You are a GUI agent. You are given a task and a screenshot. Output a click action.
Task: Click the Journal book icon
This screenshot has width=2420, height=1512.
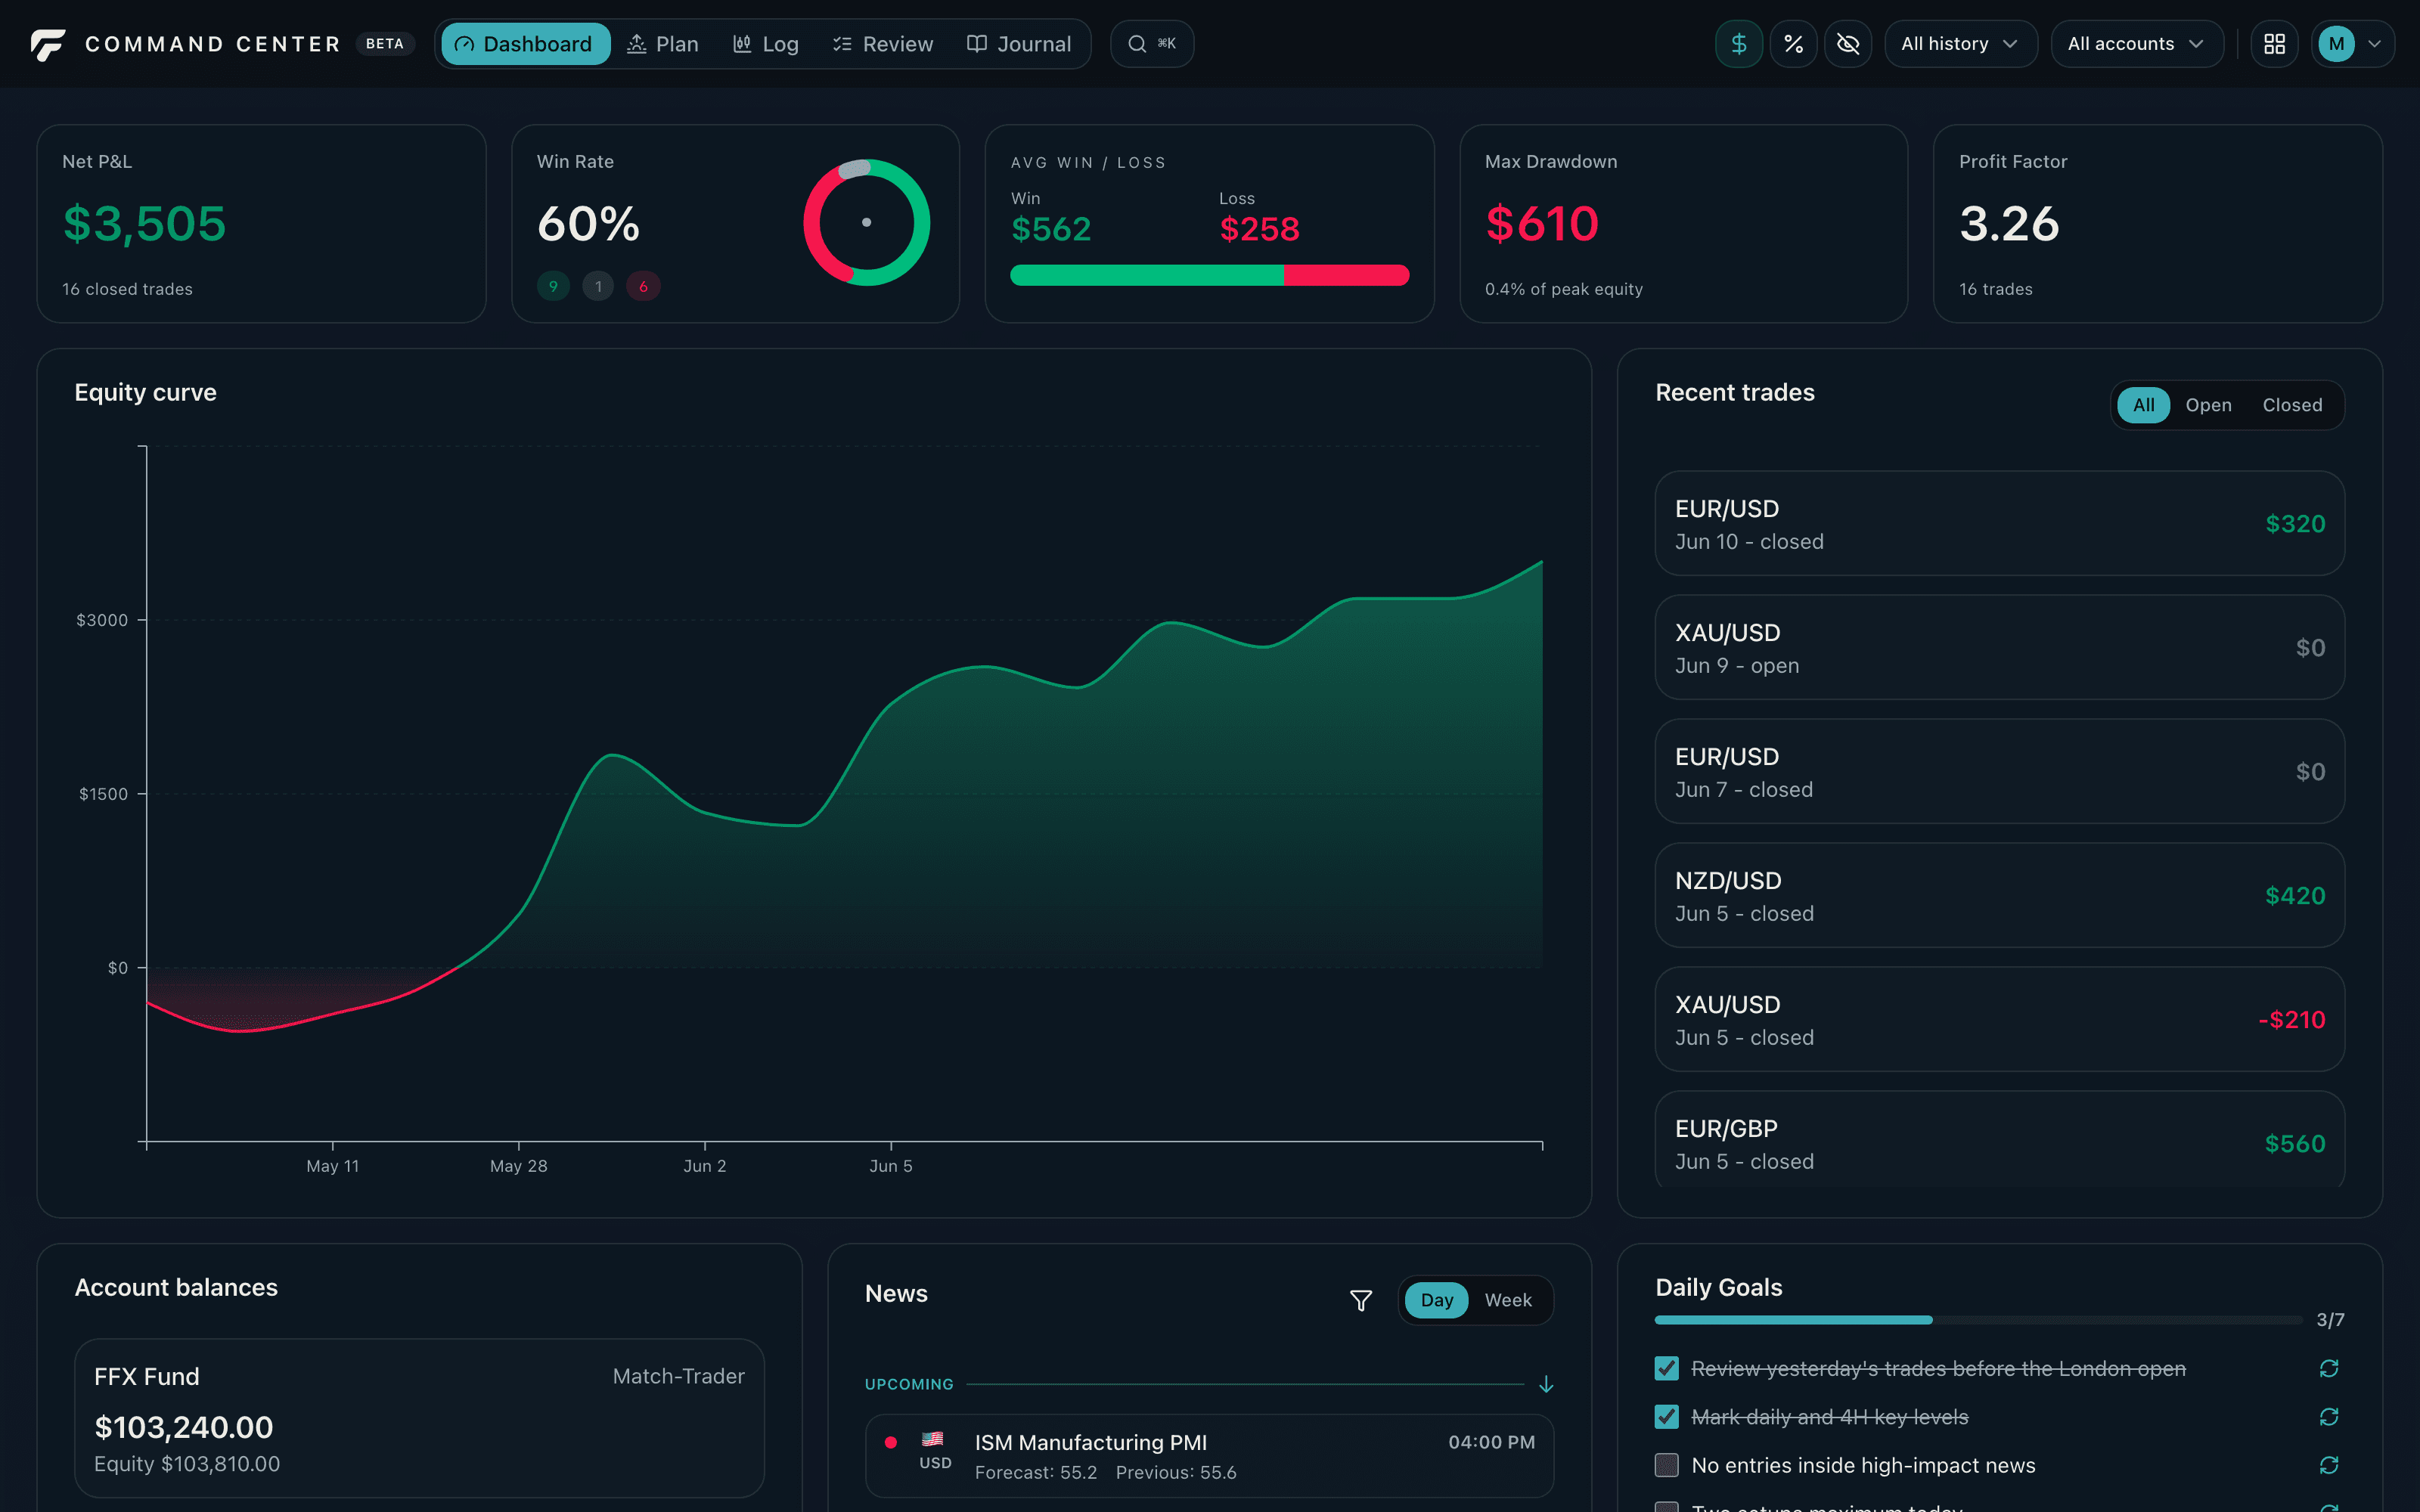point(977,44)
